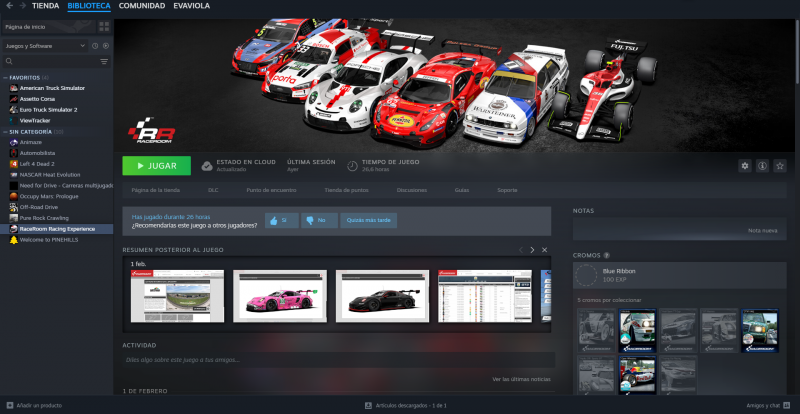Sort by recent activity clock icon

pyautogui.click(x=95, y=46)
